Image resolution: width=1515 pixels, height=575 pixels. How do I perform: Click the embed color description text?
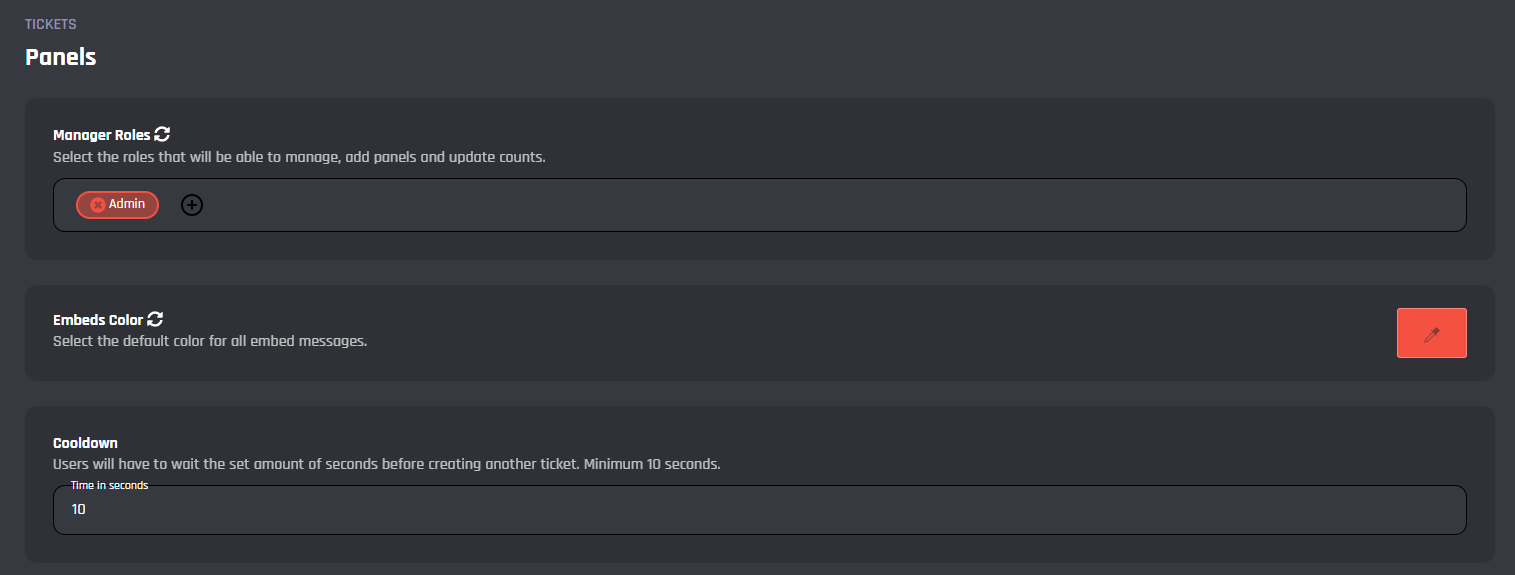[210, 342]
